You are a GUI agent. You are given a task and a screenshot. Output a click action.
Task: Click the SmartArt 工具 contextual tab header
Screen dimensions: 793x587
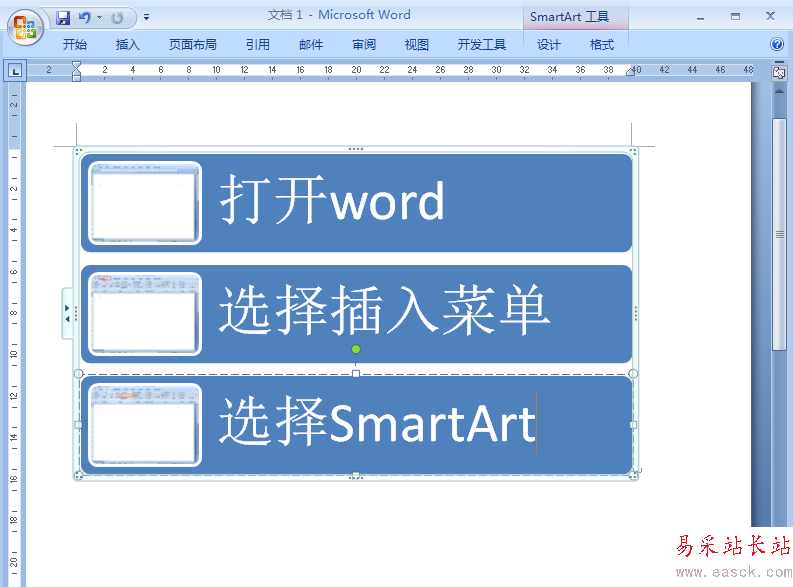click(x=569, y=17)
